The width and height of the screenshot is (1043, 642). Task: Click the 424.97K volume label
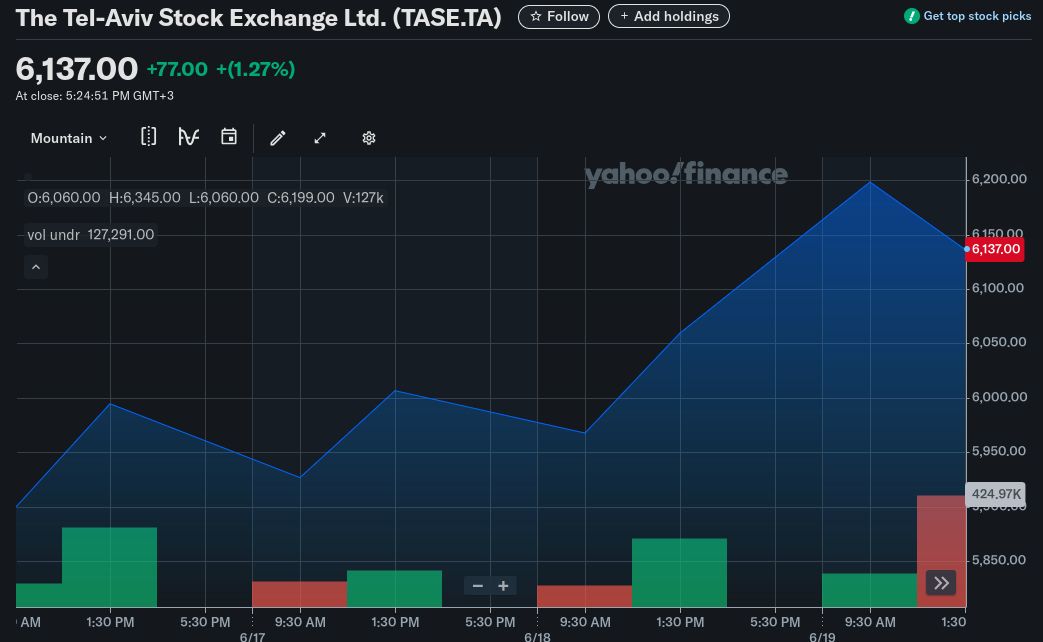[996, 494]
